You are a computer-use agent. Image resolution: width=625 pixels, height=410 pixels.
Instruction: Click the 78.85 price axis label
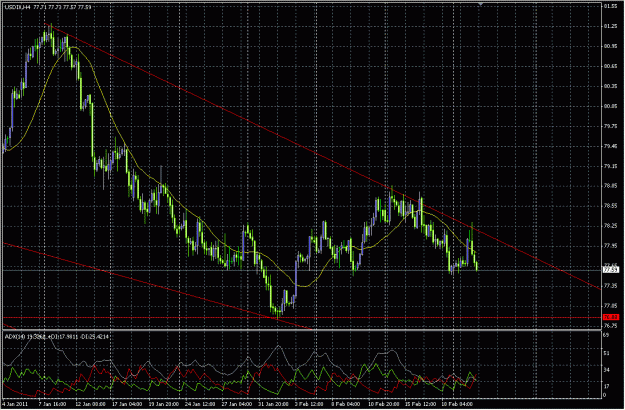(609, 186)
